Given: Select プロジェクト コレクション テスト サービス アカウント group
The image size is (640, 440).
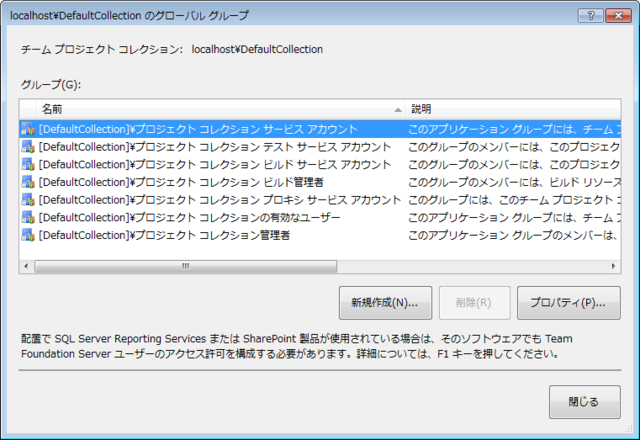Looking at the screenshot, I should 215,147.
